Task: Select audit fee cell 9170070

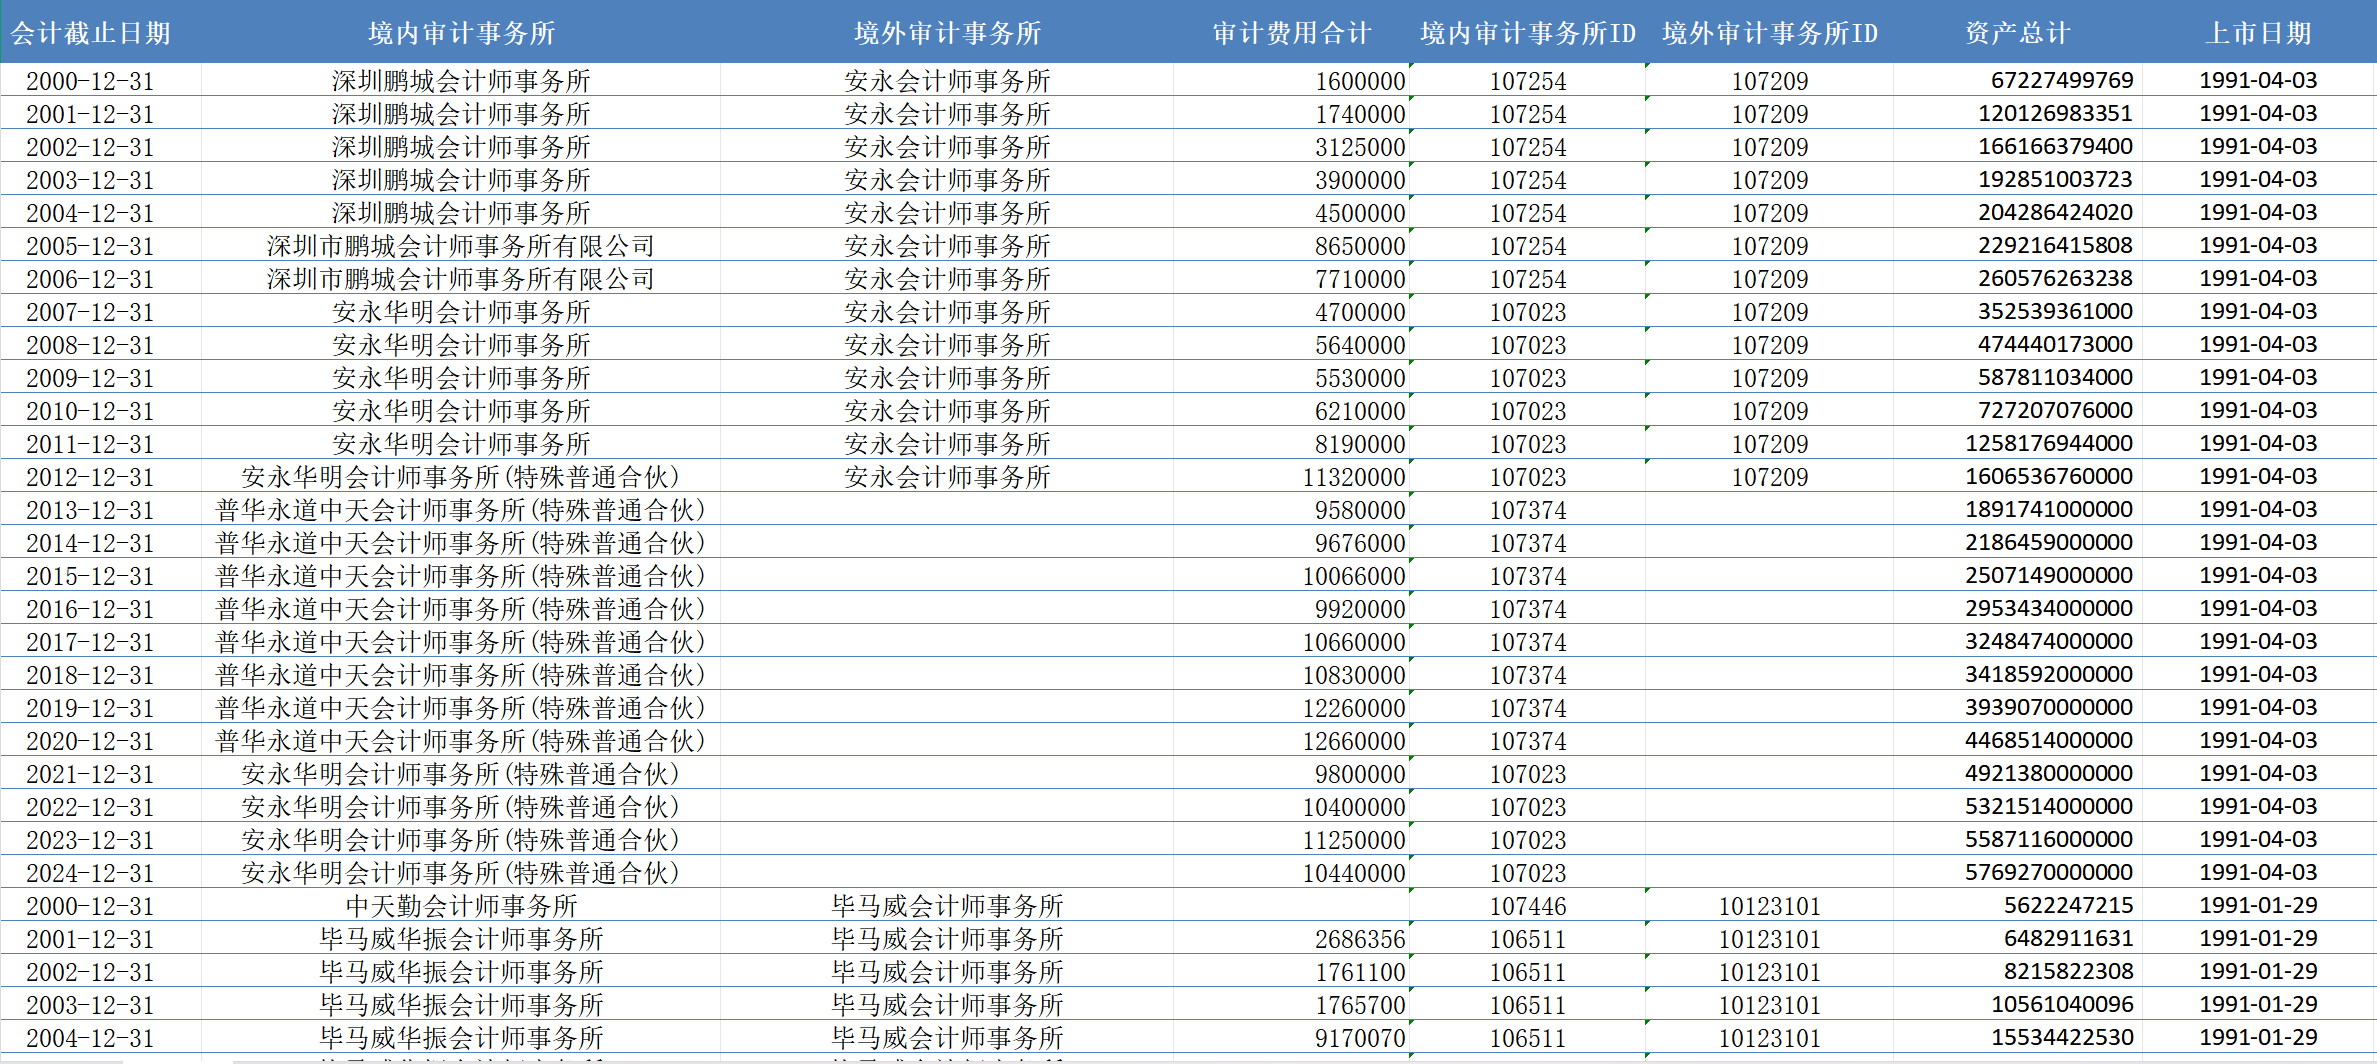Action: [1291, 1038]
